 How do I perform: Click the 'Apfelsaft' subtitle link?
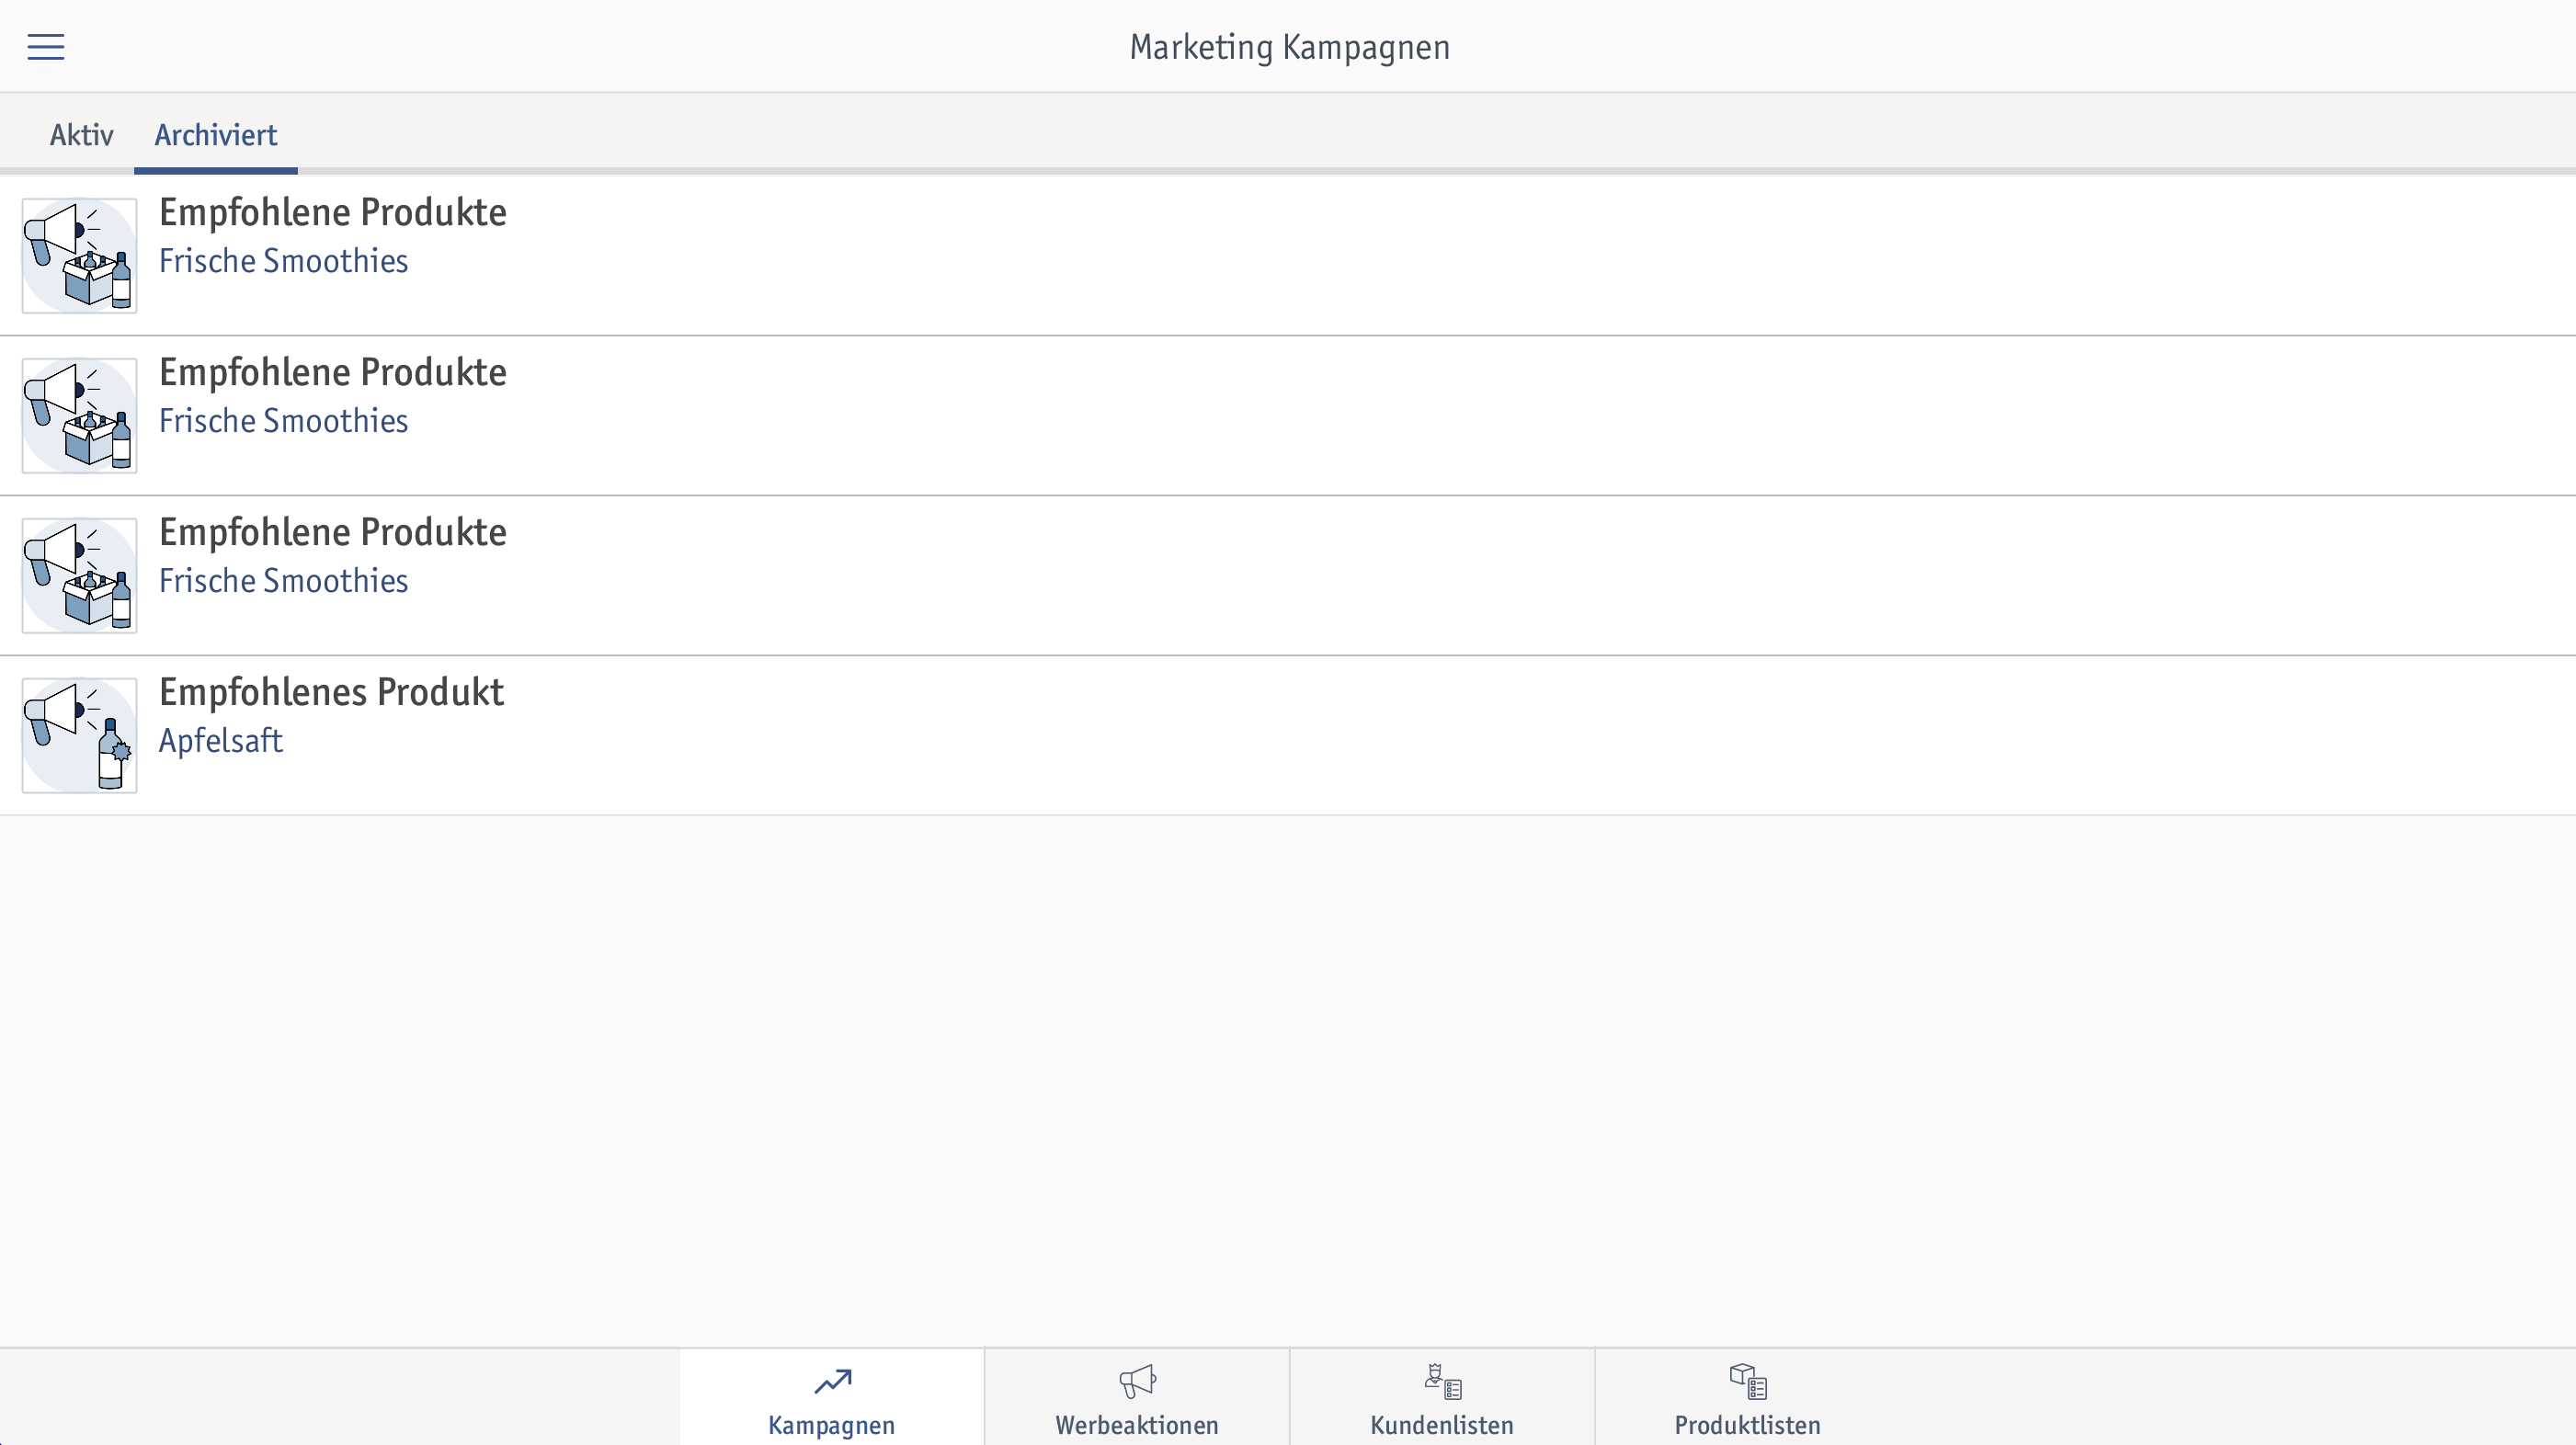pyautogui.click(x=221, y=740)
